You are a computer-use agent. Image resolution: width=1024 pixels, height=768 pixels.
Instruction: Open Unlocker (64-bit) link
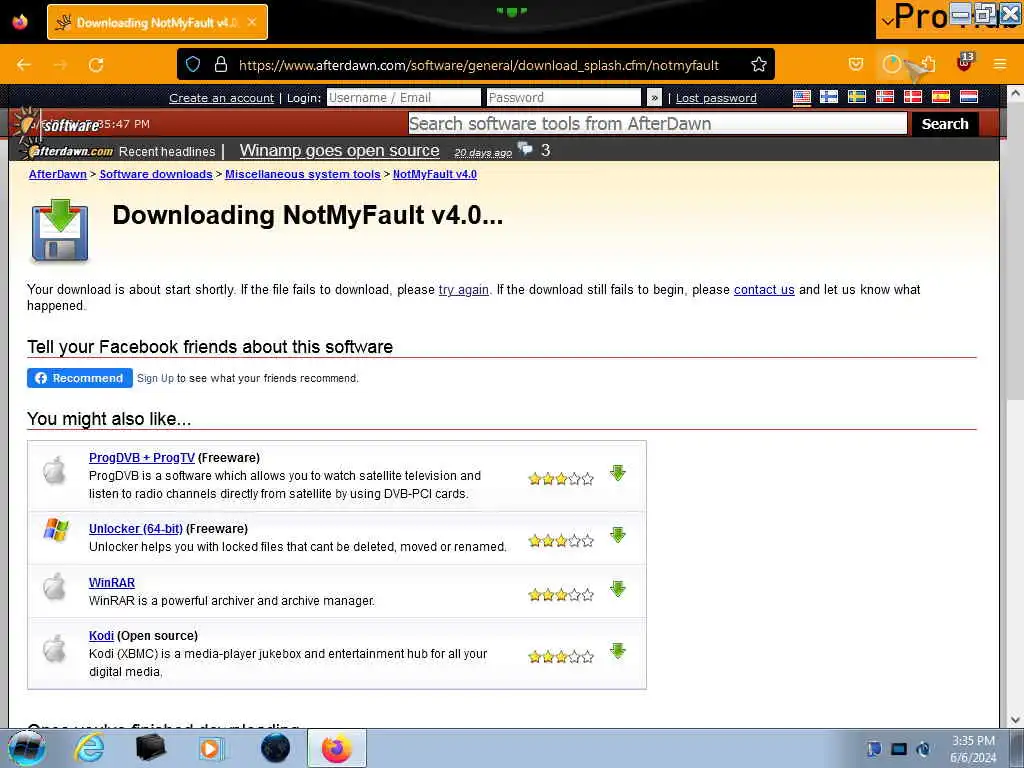(x=136, y=529)
